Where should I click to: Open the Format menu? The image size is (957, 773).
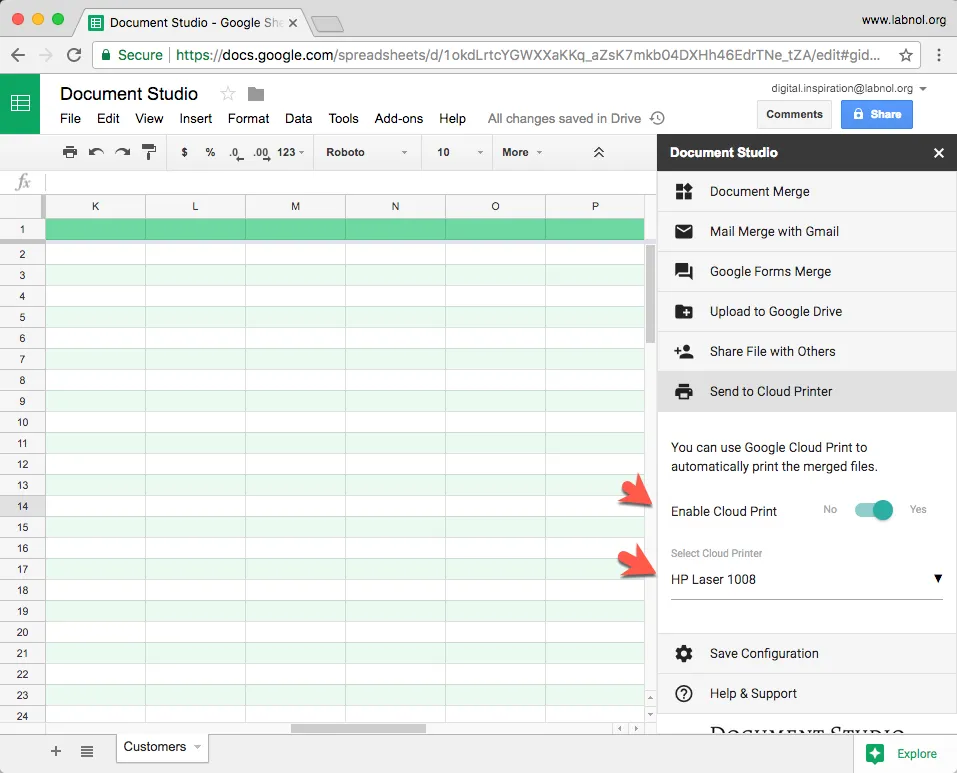click(x=248, y=118)
